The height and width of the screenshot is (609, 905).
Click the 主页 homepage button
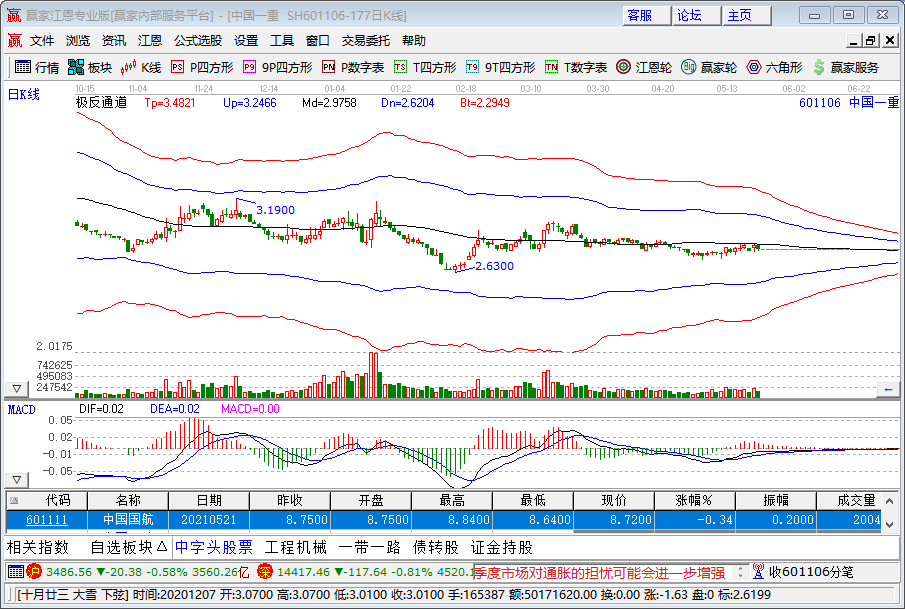(x=747, y=16)
